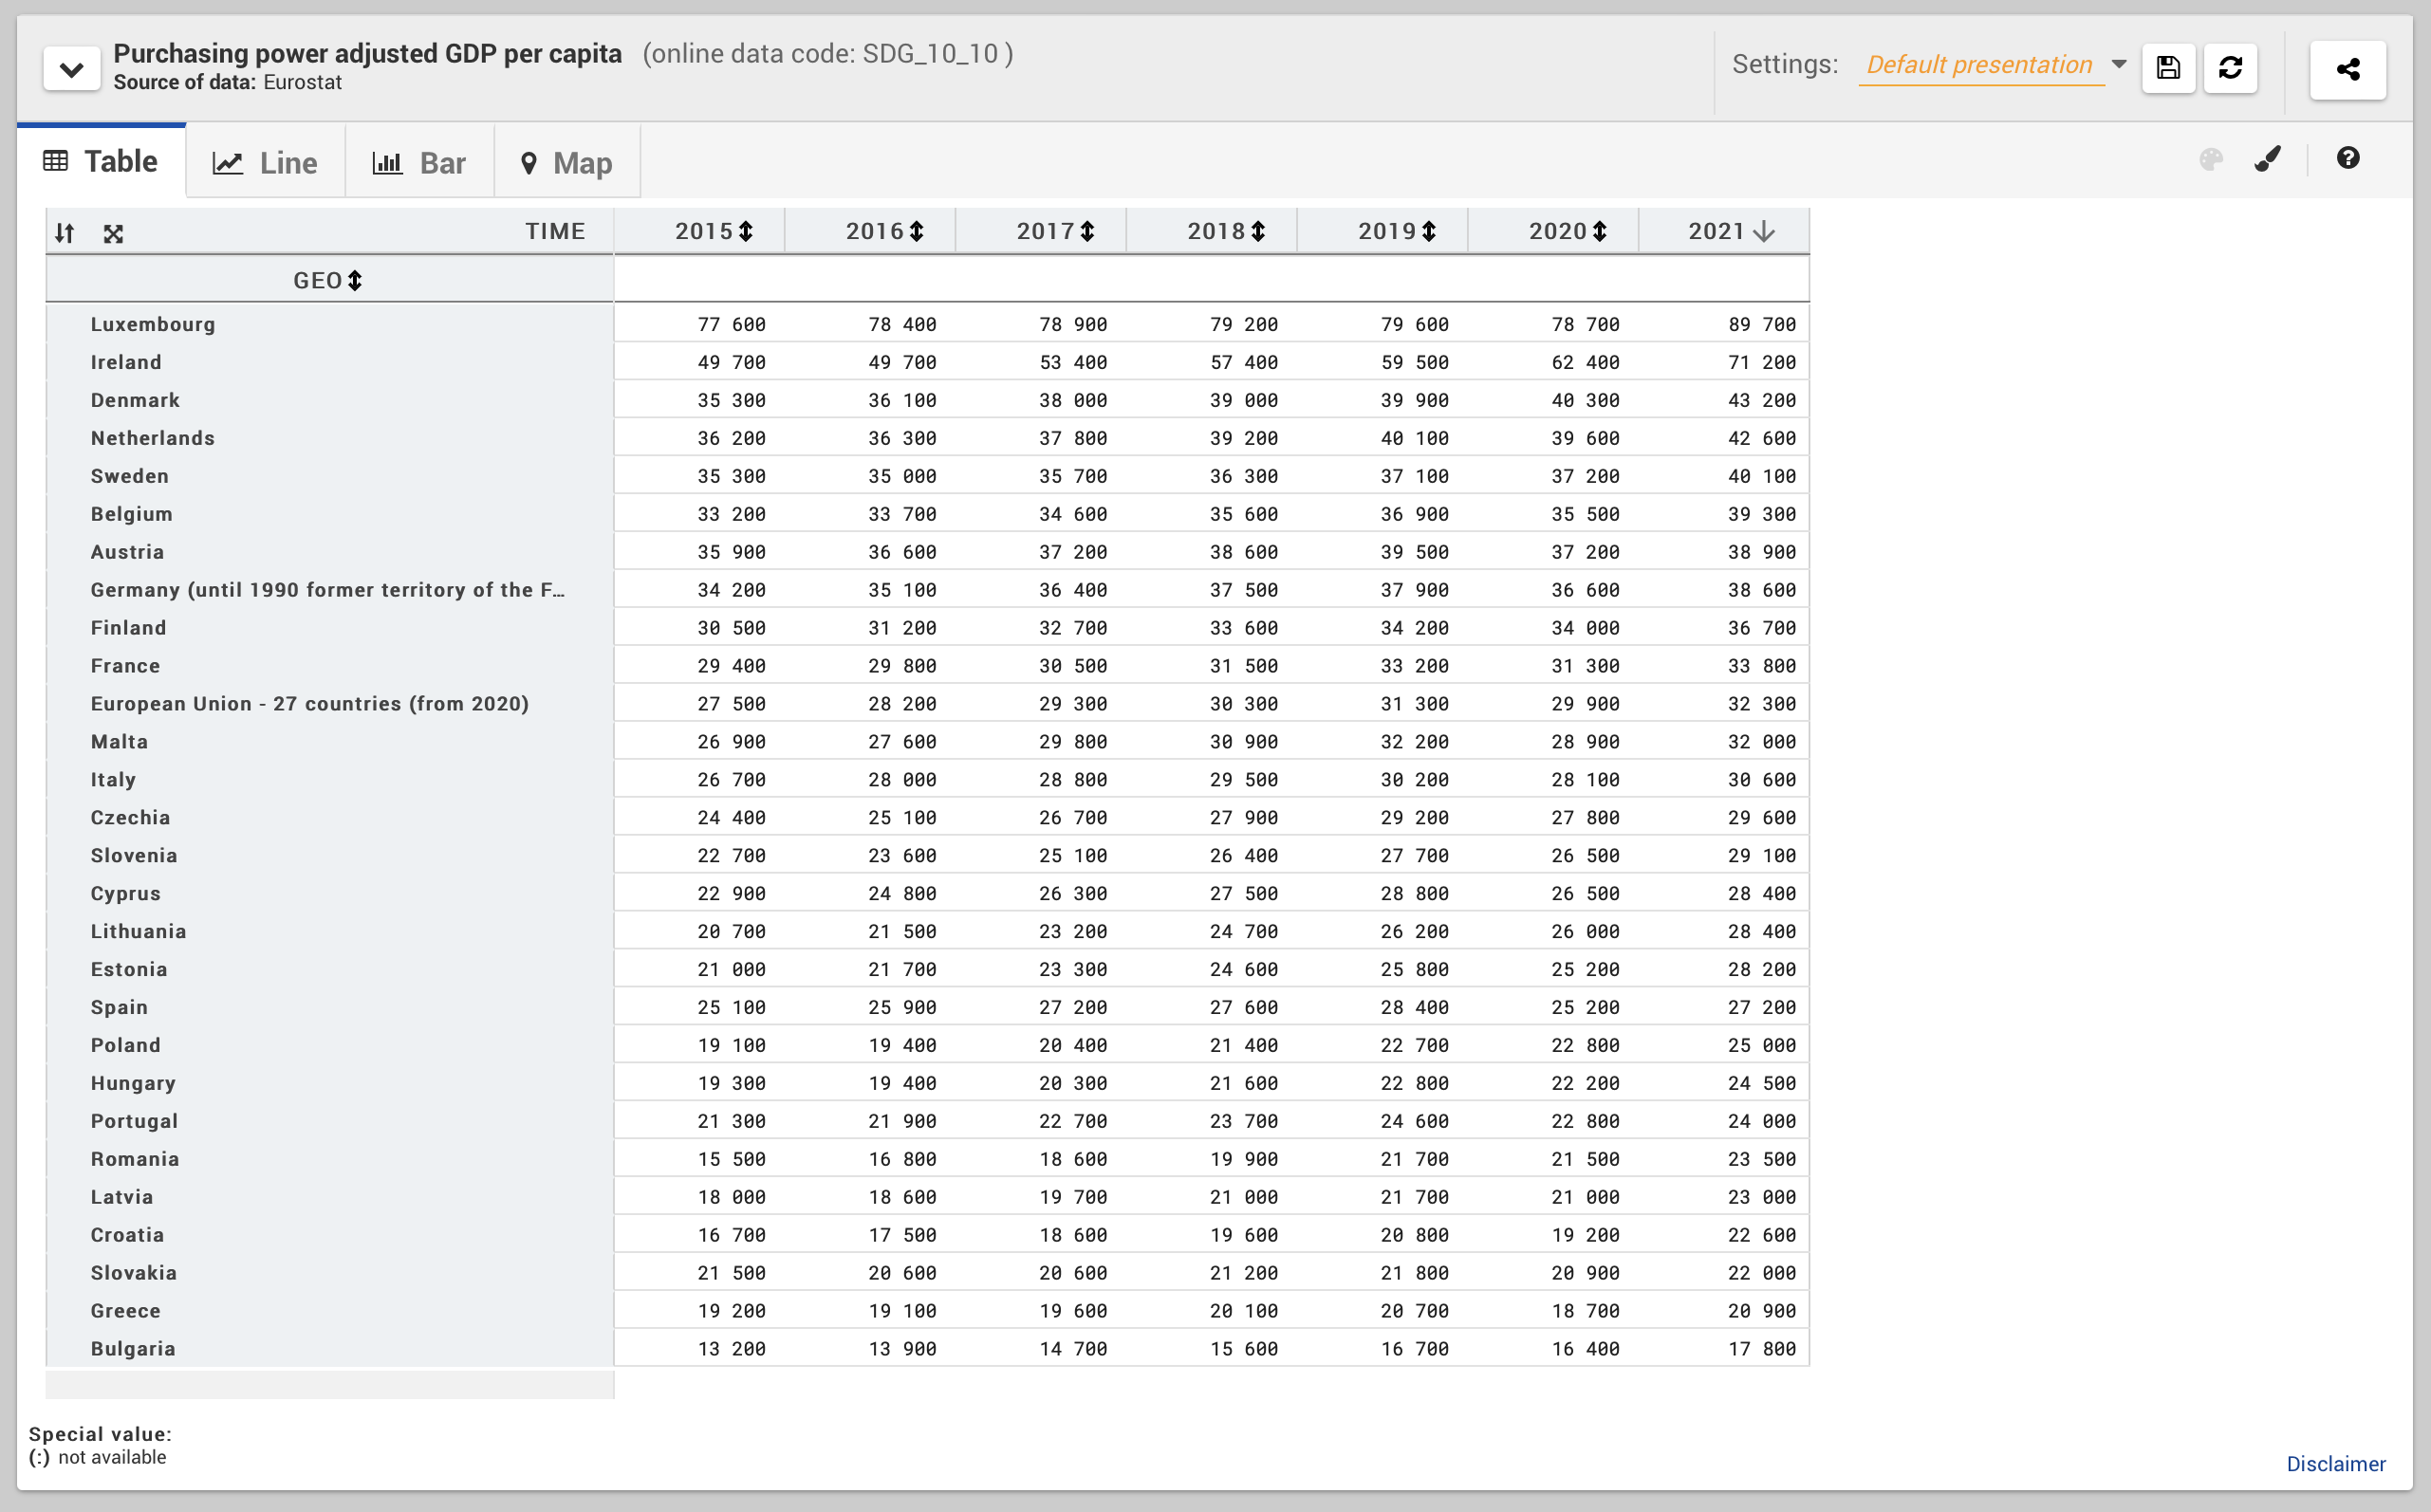
Task: Select the Portugal row label
Action: (134, 1122)
